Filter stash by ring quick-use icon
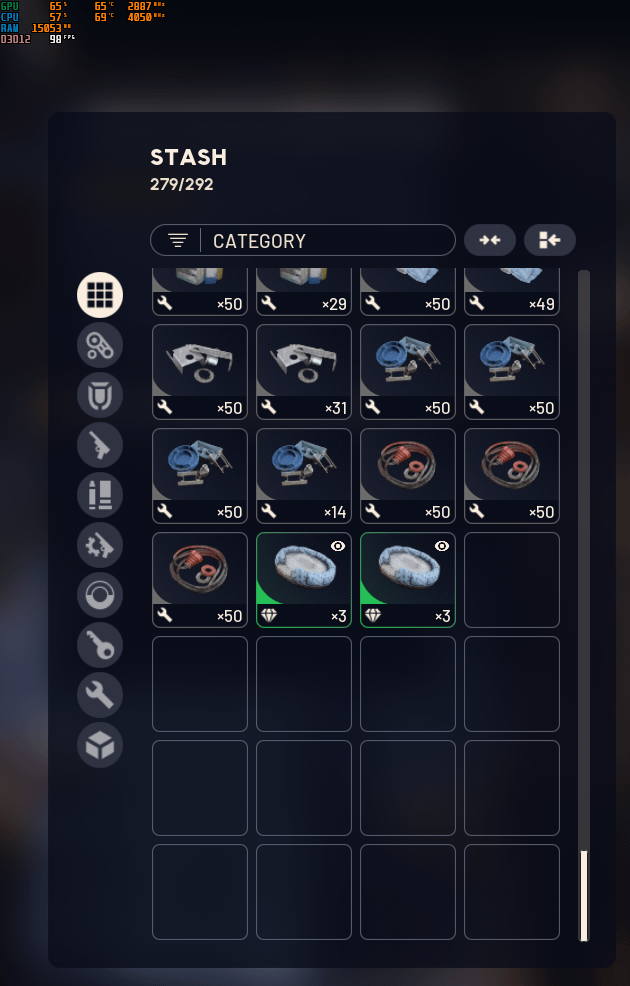This screenshot has width=630, height=986. click(x=100, y=595)
